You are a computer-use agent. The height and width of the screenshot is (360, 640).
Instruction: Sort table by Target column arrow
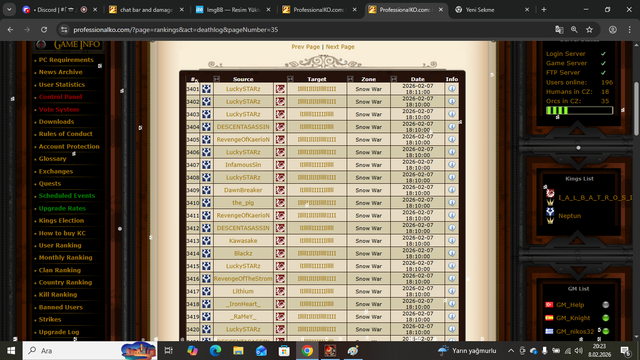[290, 79]
